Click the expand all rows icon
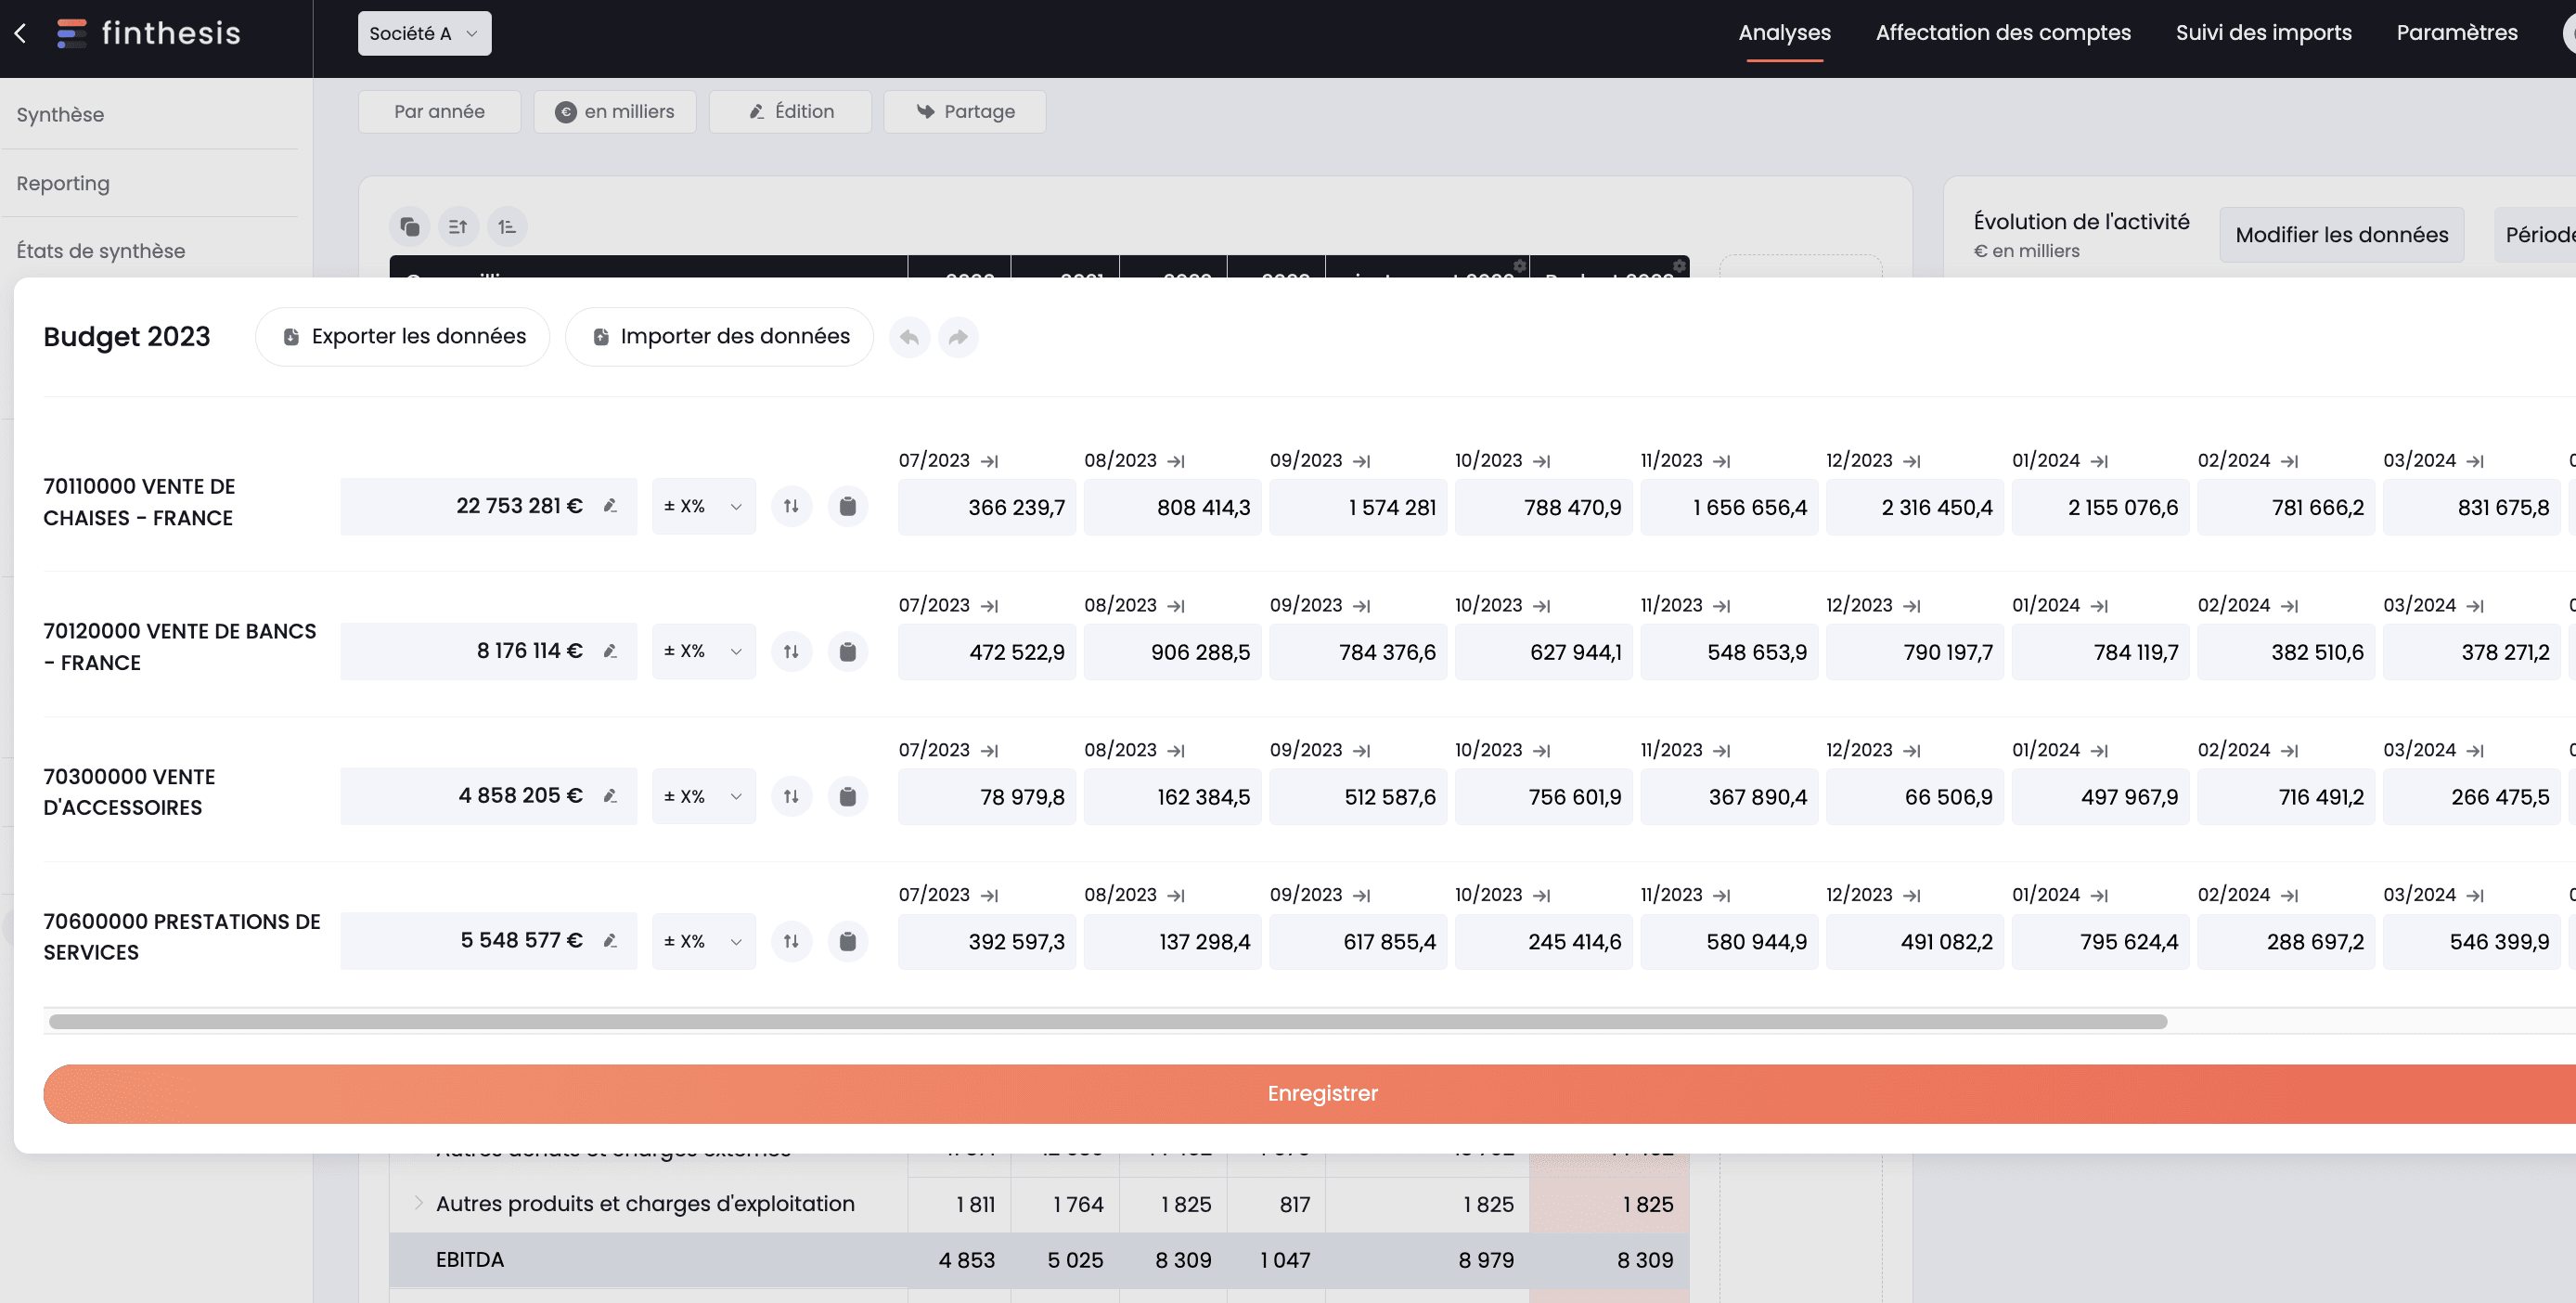Image resolution: width=2576 pixels, height=1303 pixels. point(505,225)
